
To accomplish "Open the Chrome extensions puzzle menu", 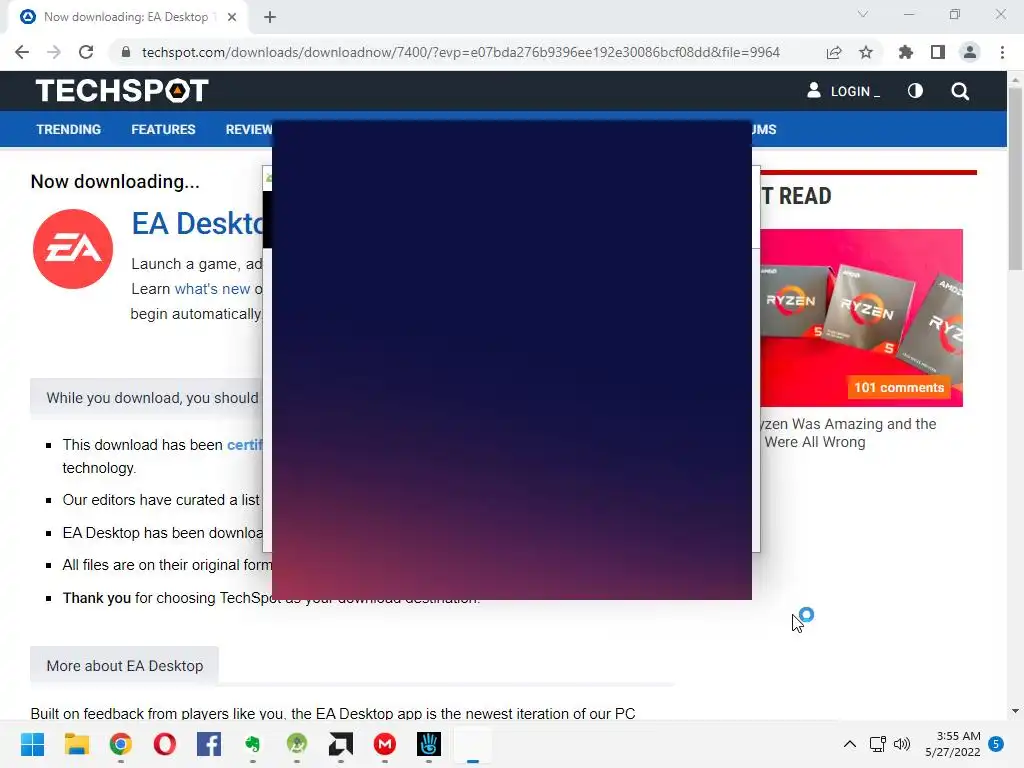I will coord(906,52).
